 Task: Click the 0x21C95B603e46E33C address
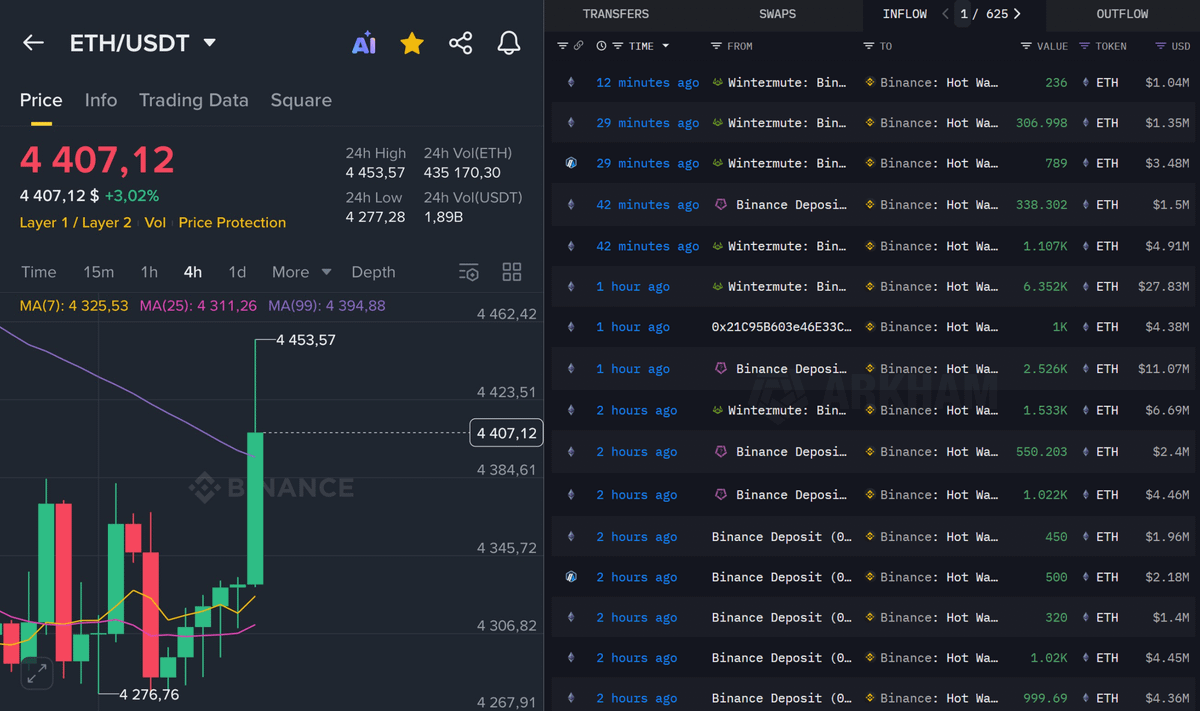(782, 327)
